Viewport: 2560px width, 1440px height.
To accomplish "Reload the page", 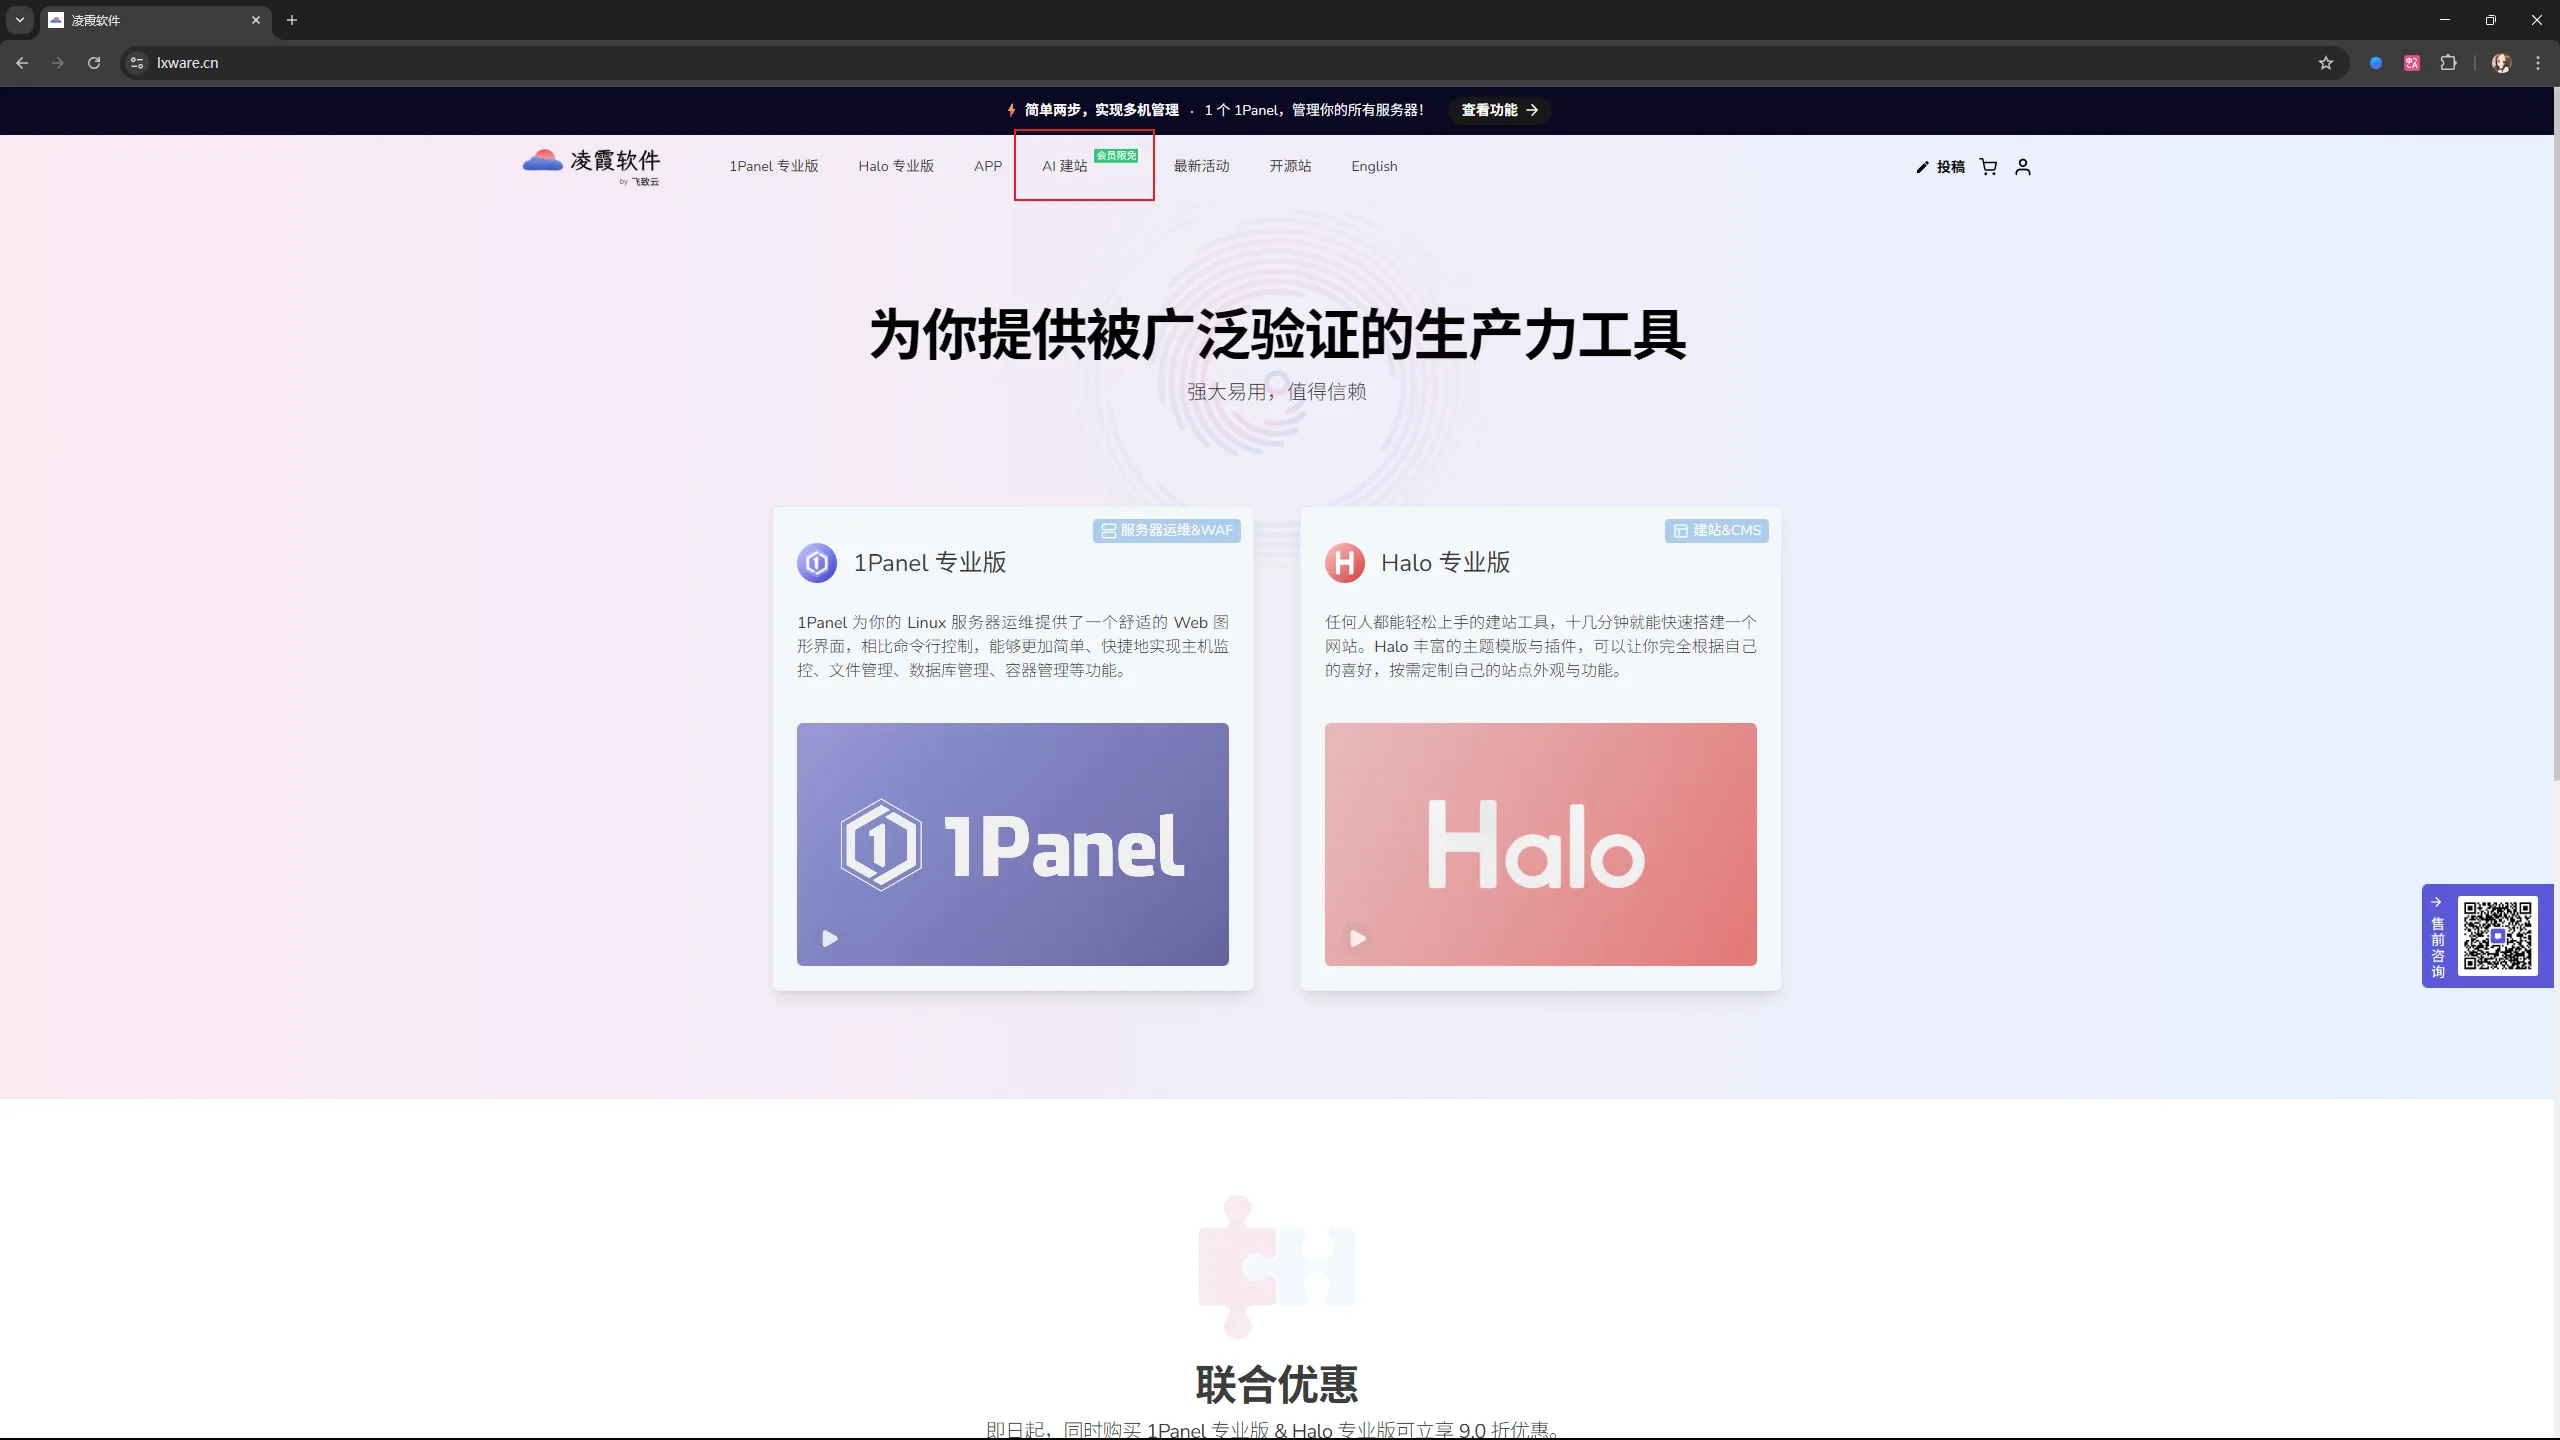I will pyautogui.click(x=94, y=62).
